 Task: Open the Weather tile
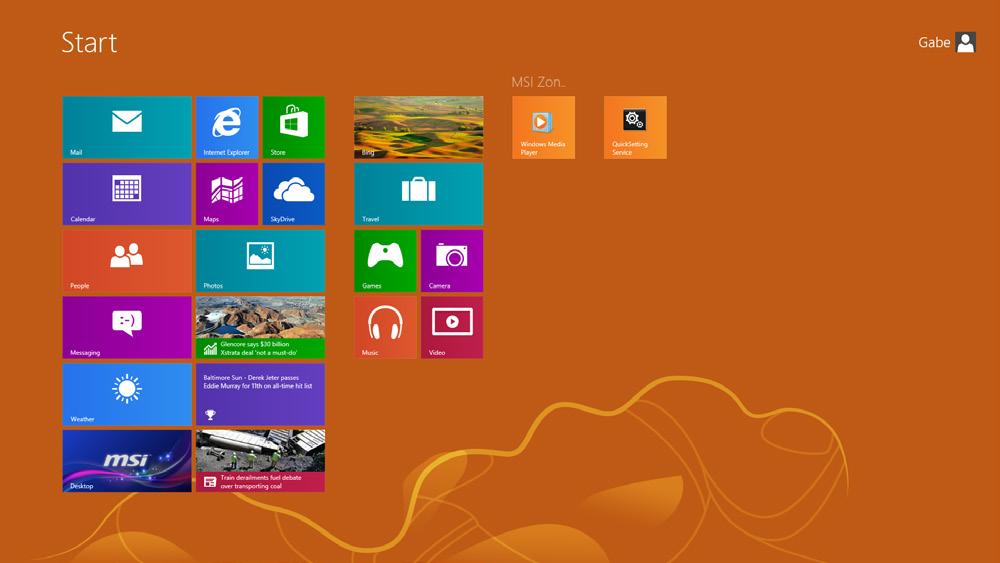pos(127,394)
